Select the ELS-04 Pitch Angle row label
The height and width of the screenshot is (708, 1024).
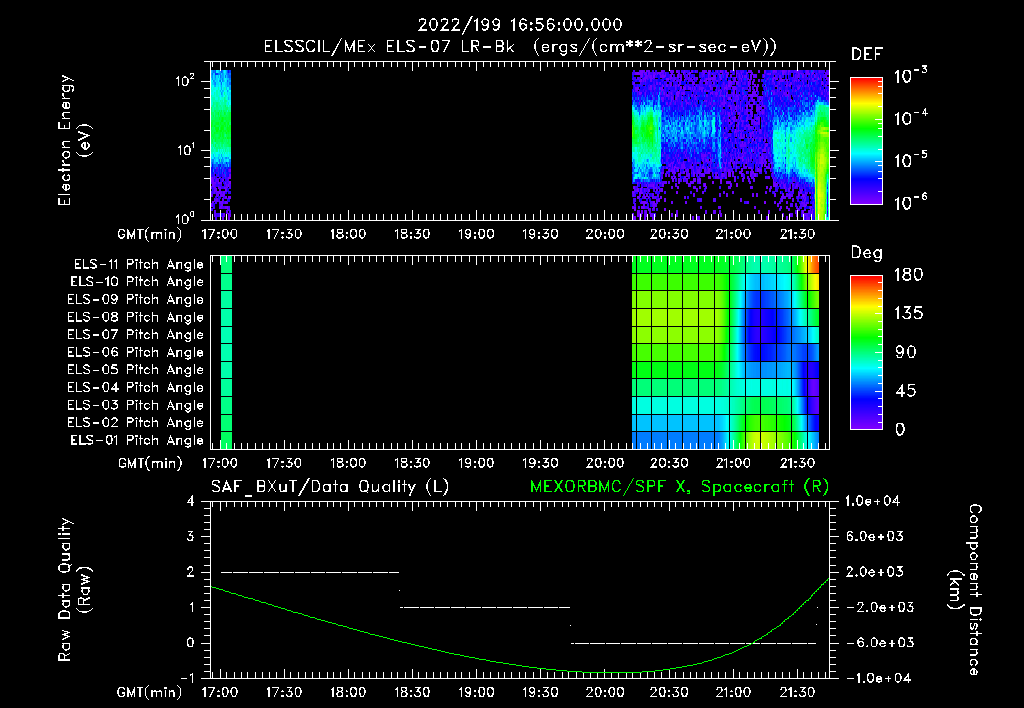135,387
